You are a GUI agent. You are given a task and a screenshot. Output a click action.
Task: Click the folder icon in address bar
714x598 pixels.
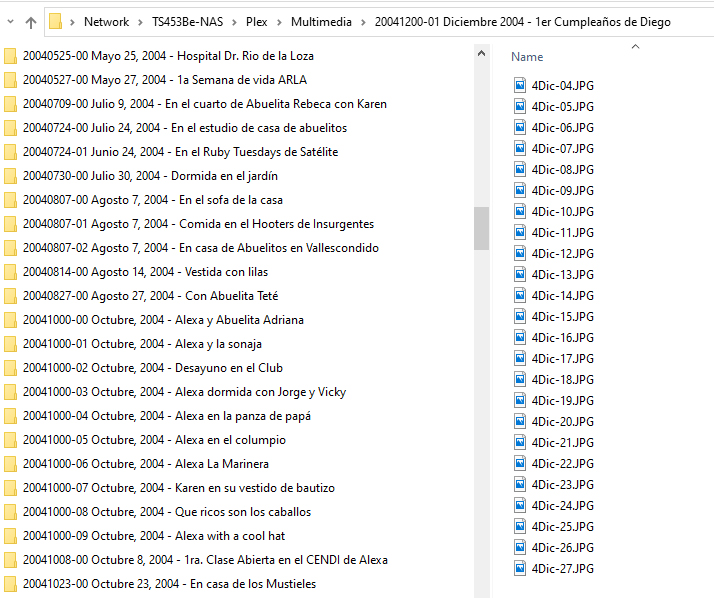click(x=55, y=21)
